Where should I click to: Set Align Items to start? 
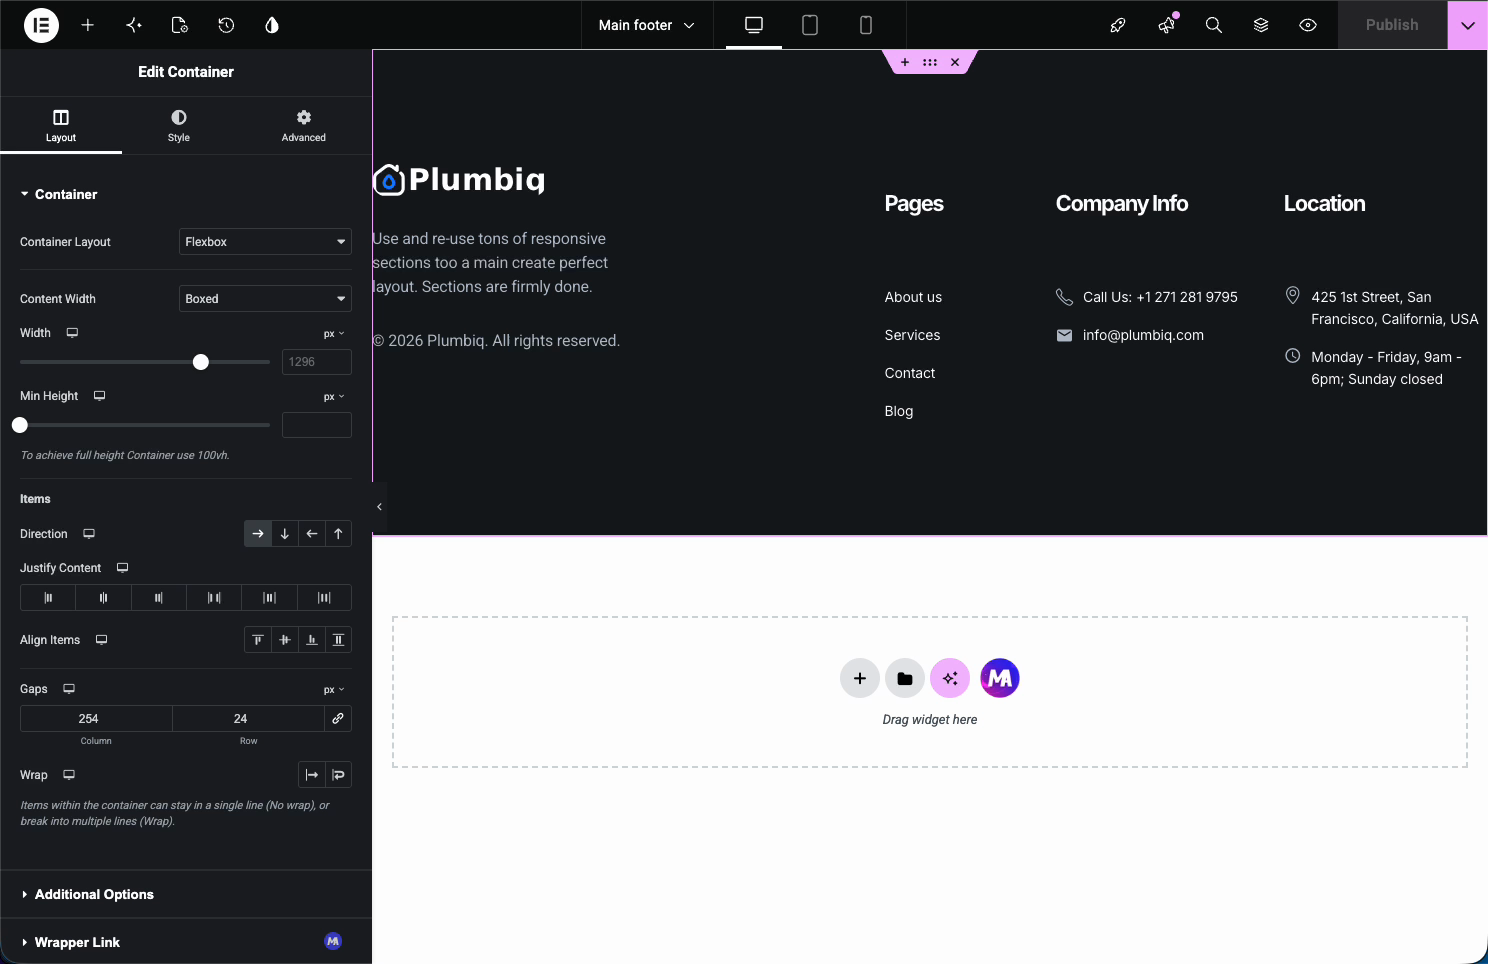(258, 640)
